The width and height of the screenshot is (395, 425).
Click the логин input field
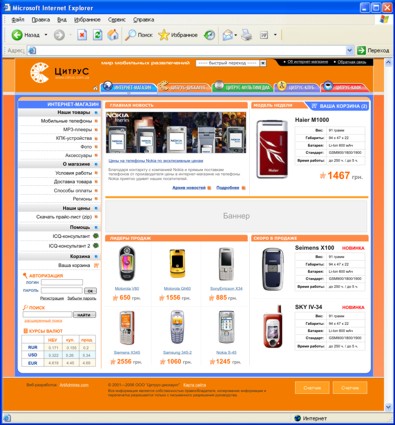[x=62, y=282]
